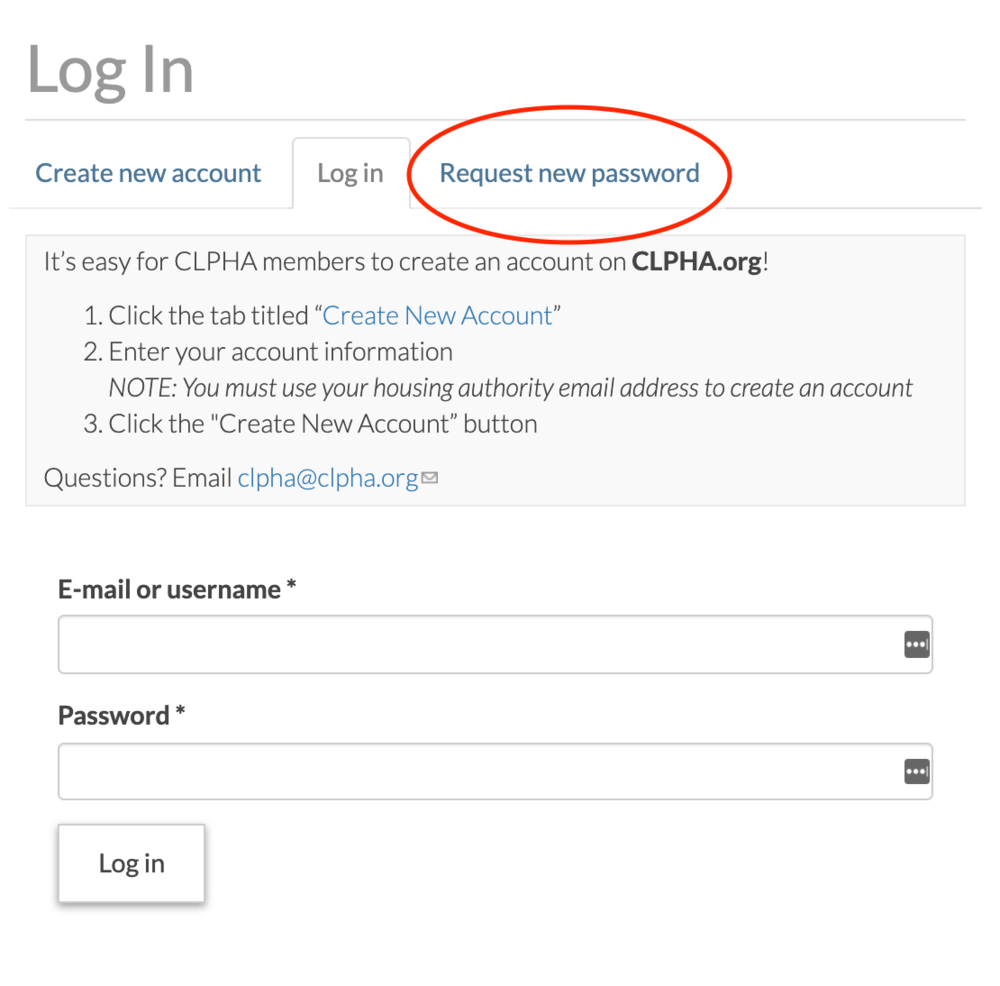Click the E-mail or username label
Viewport: 1000px width, 986px height.
pyautogui.click(x=169, y=589)
